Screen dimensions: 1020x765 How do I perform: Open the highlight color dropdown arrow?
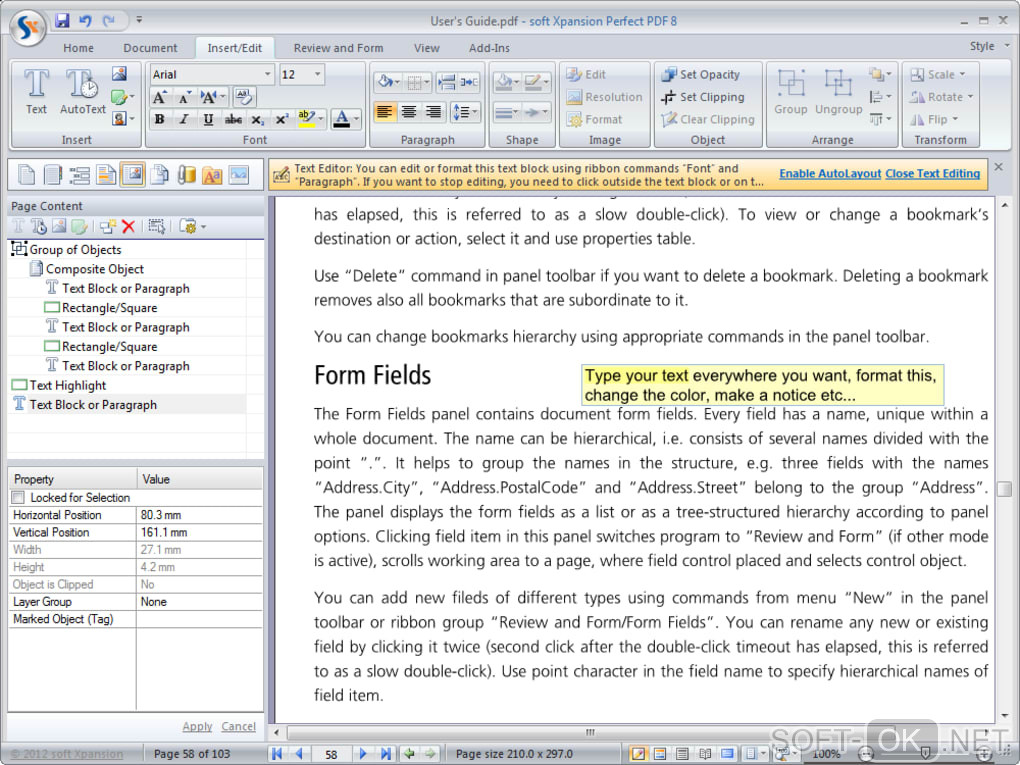pos(321,119)
